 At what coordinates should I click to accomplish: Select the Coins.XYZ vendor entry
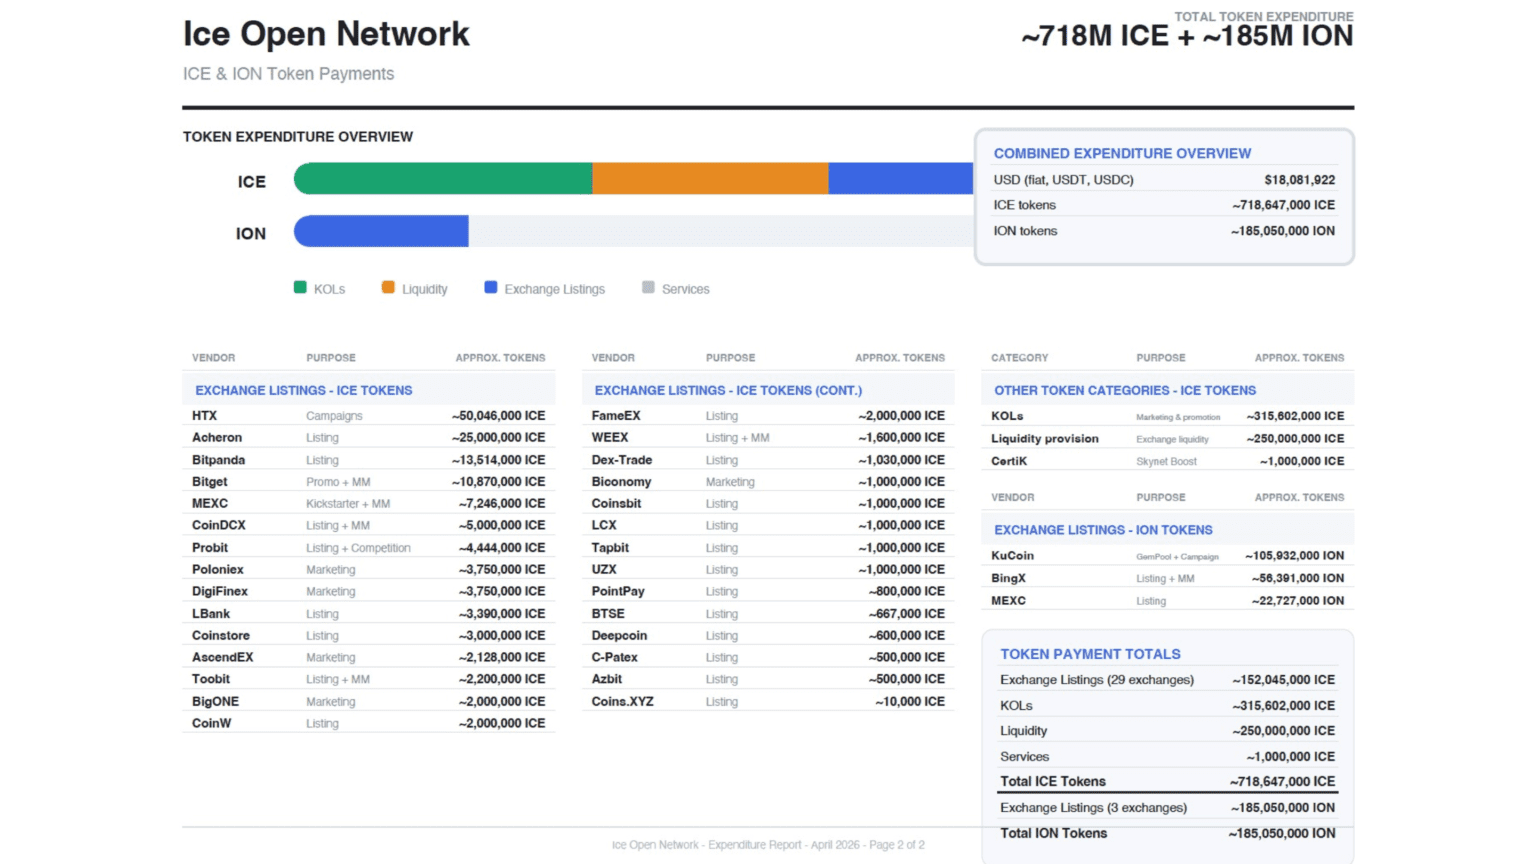coord(622,702)
